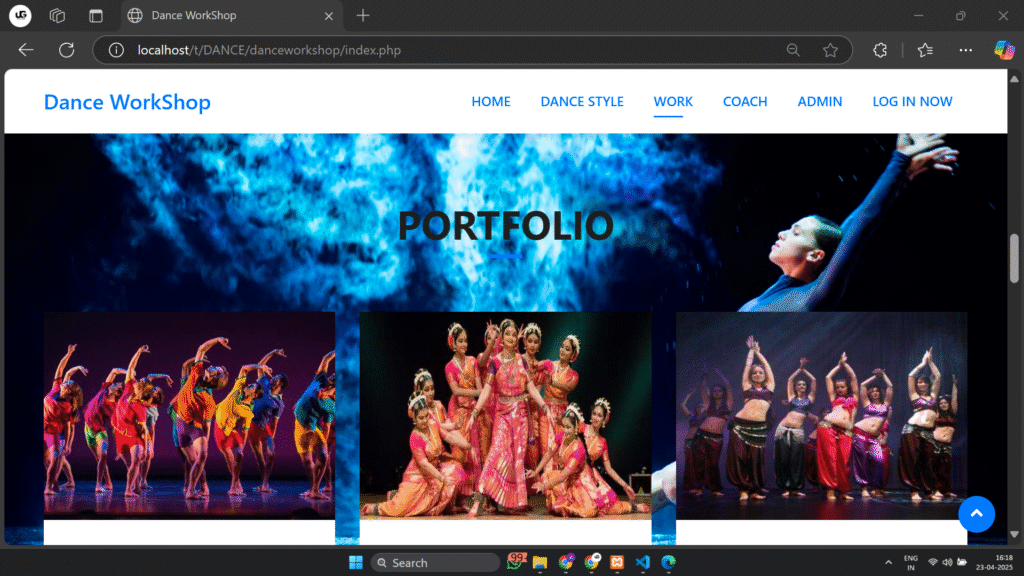Open the ENG IN language switcher

[910, 563]
